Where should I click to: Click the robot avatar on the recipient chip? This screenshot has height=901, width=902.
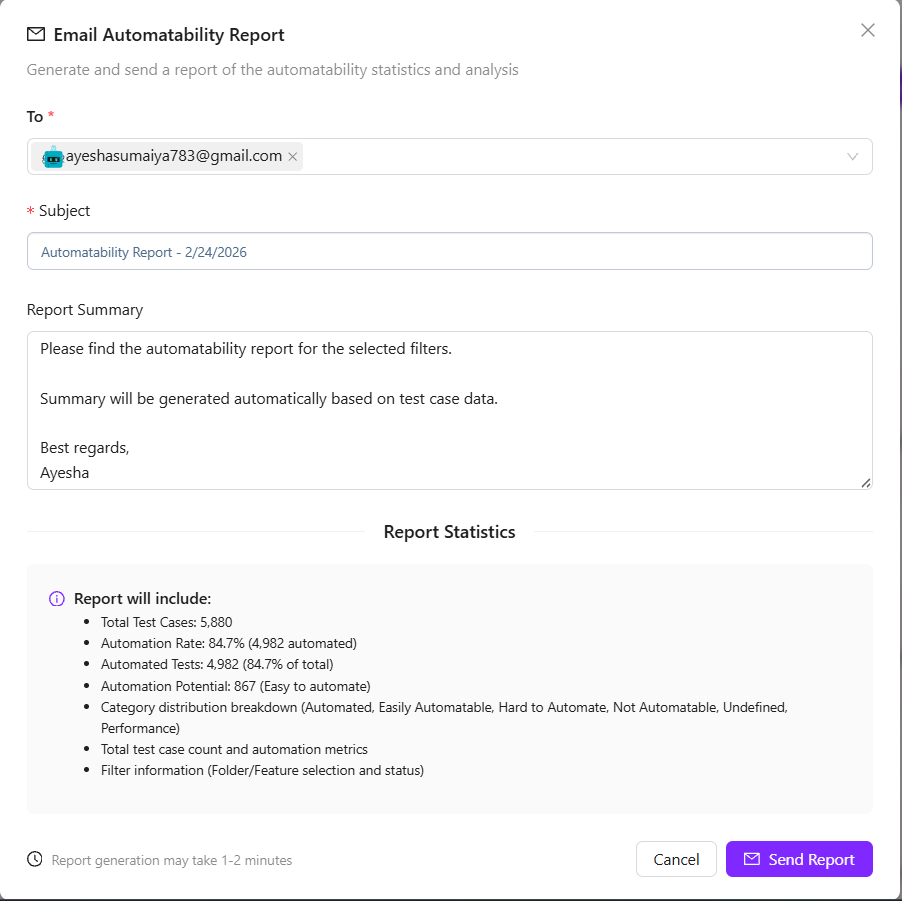pos(53,157)
